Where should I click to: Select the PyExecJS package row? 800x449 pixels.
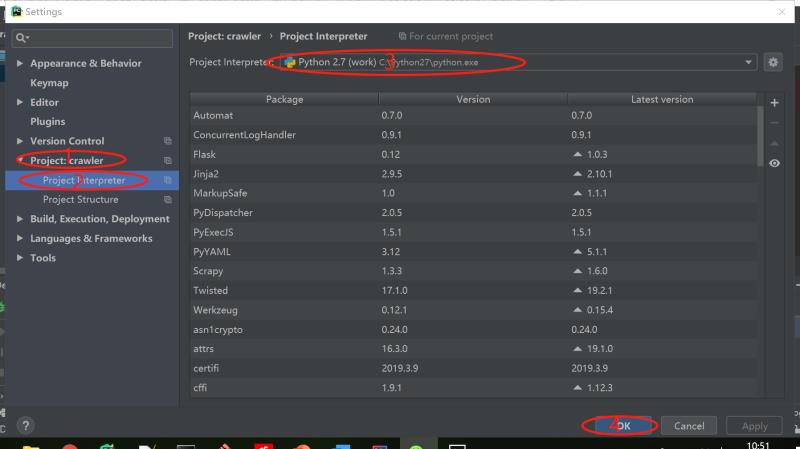coord(473,232)
